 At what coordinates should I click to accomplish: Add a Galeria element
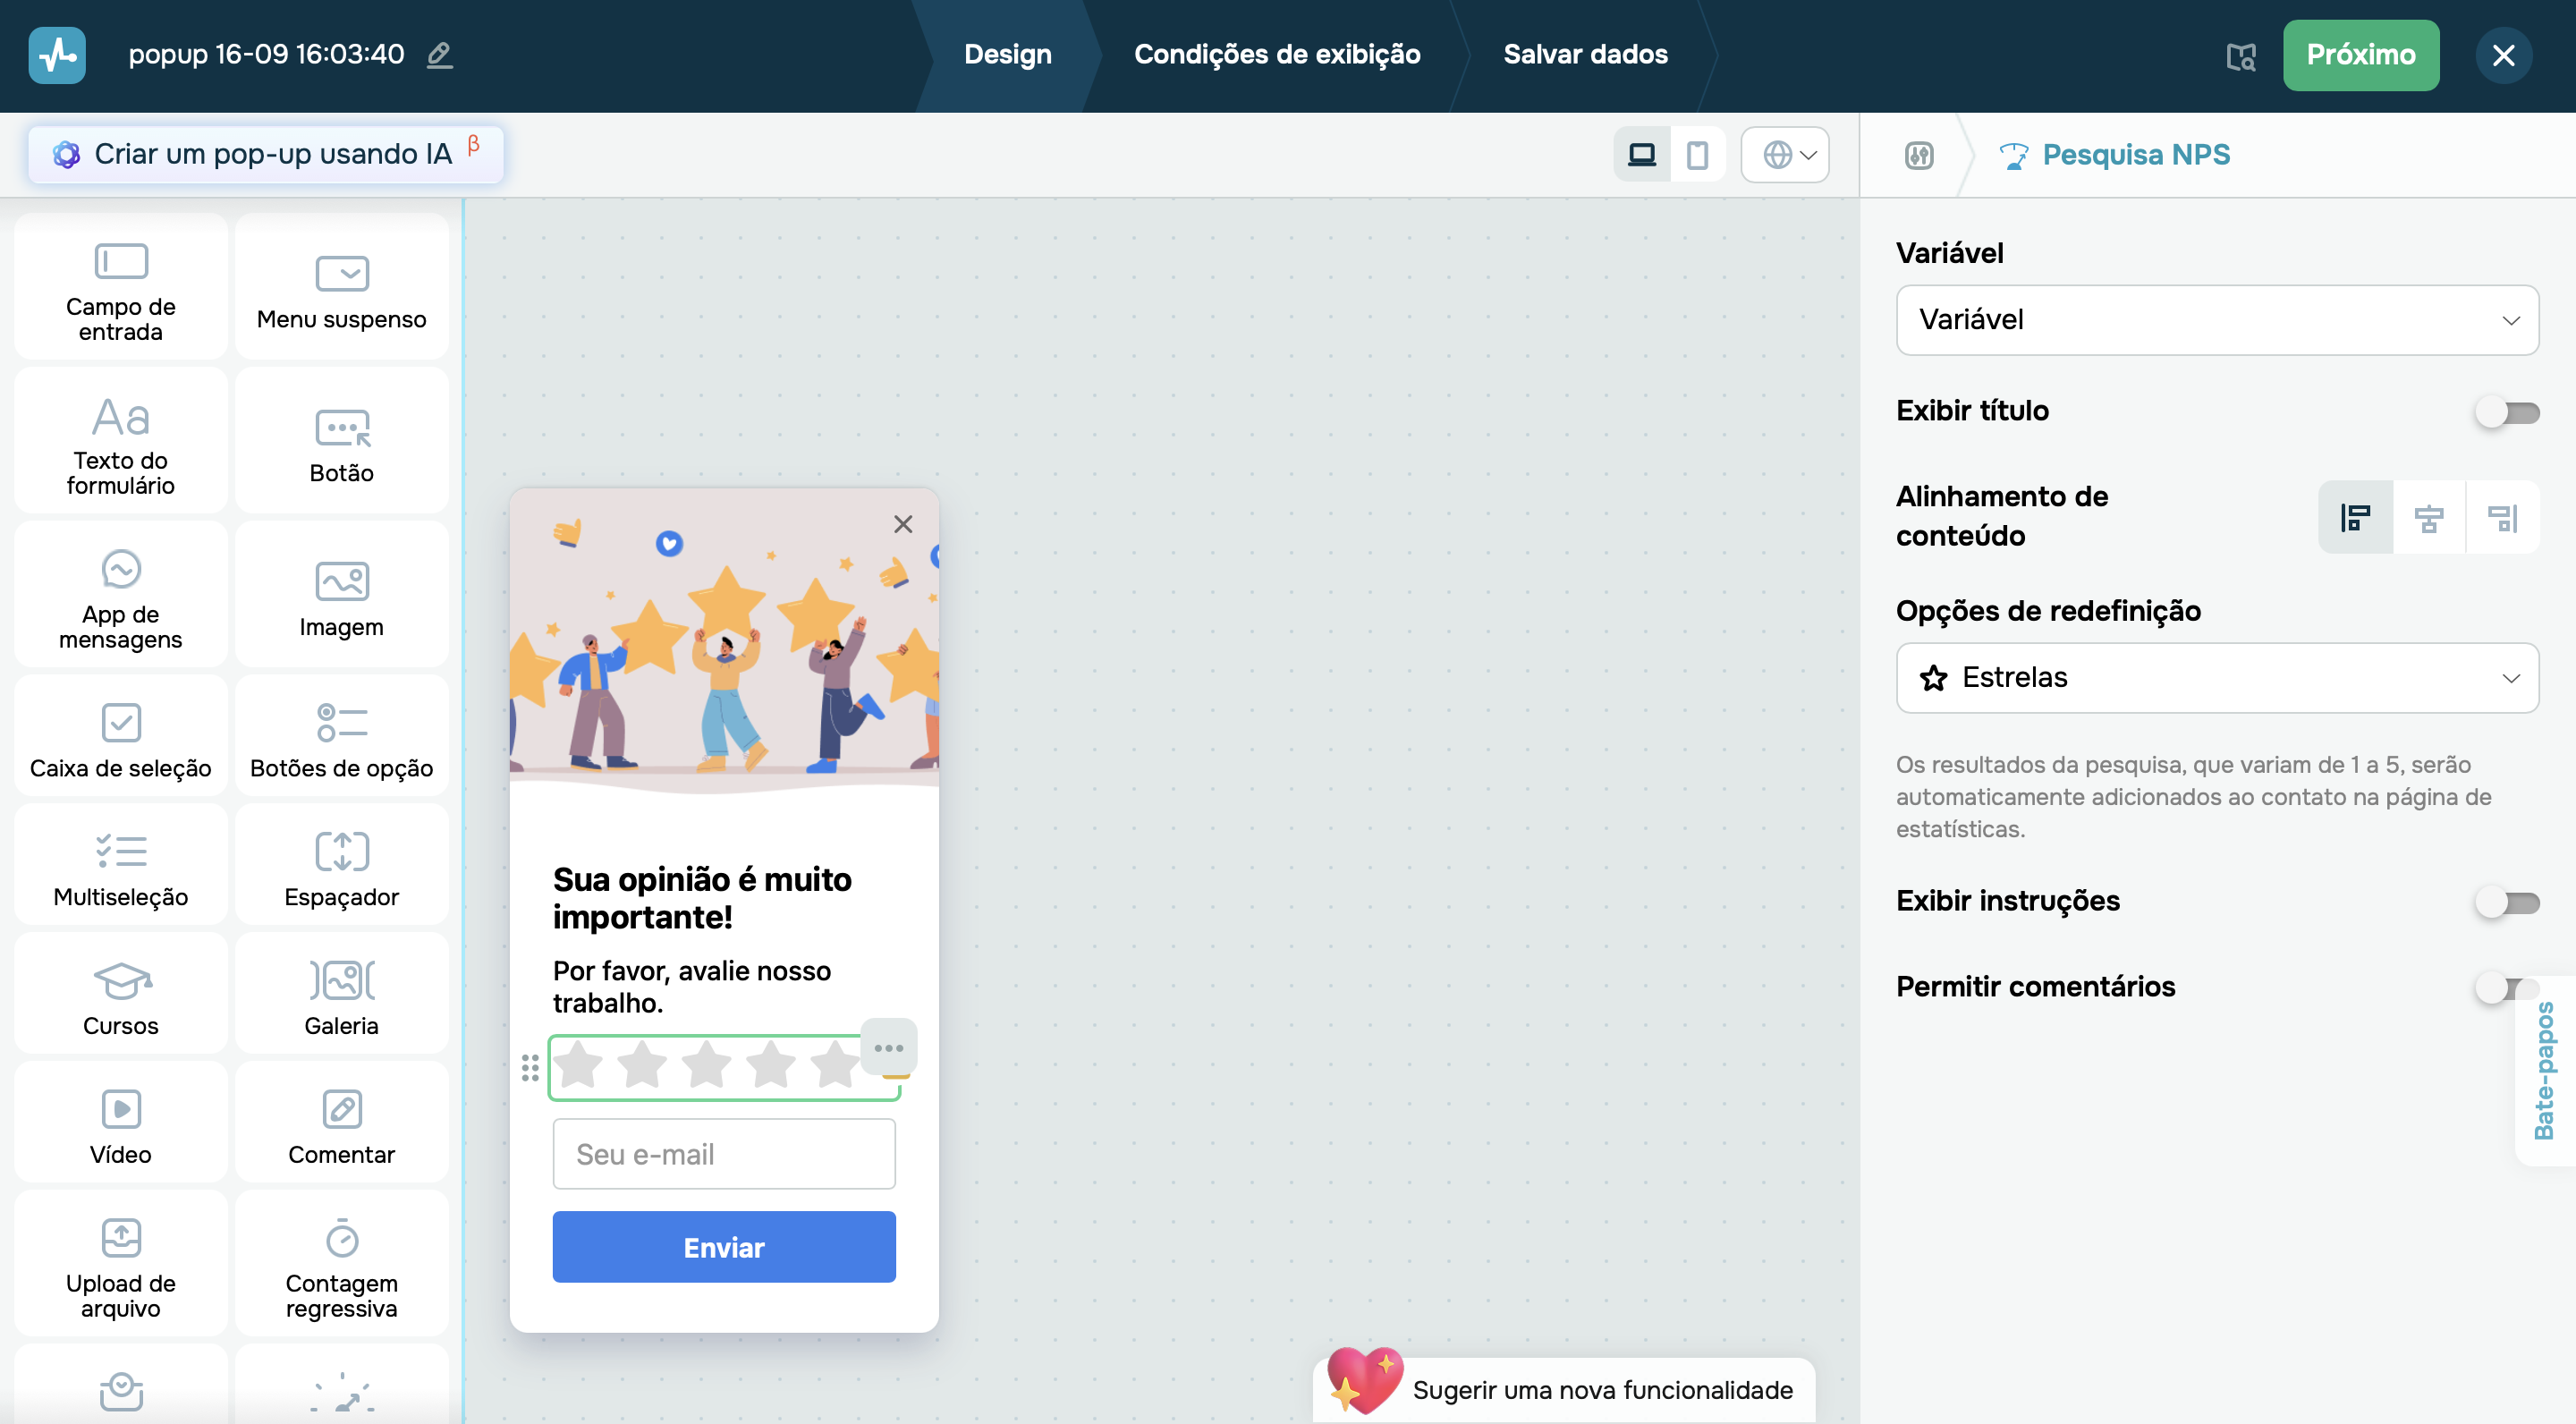click(341, 995)
